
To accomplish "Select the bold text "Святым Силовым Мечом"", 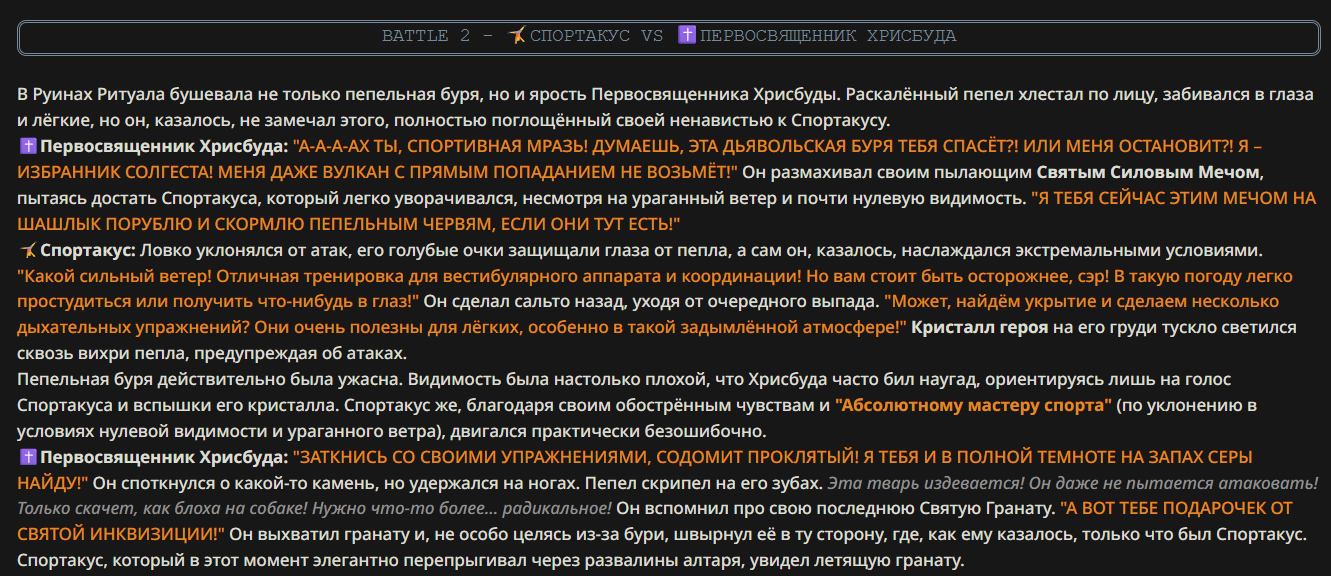I will [x=1149, y=172].
